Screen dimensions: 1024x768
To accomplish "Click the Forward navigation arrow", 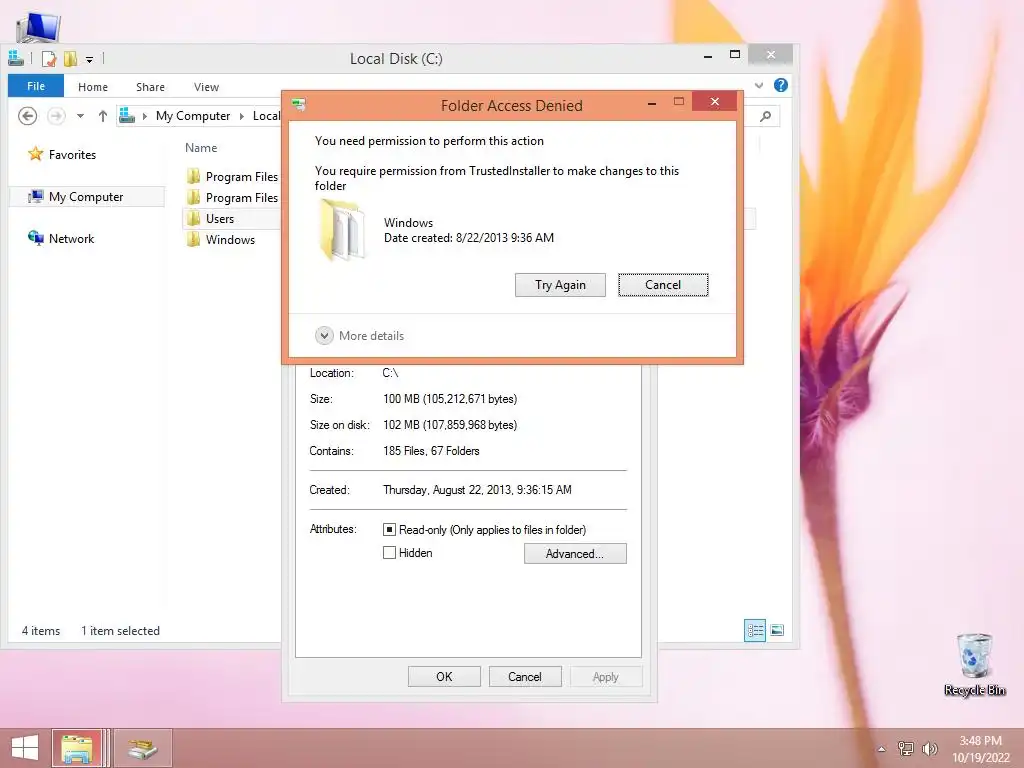I will tap(57, 116).
